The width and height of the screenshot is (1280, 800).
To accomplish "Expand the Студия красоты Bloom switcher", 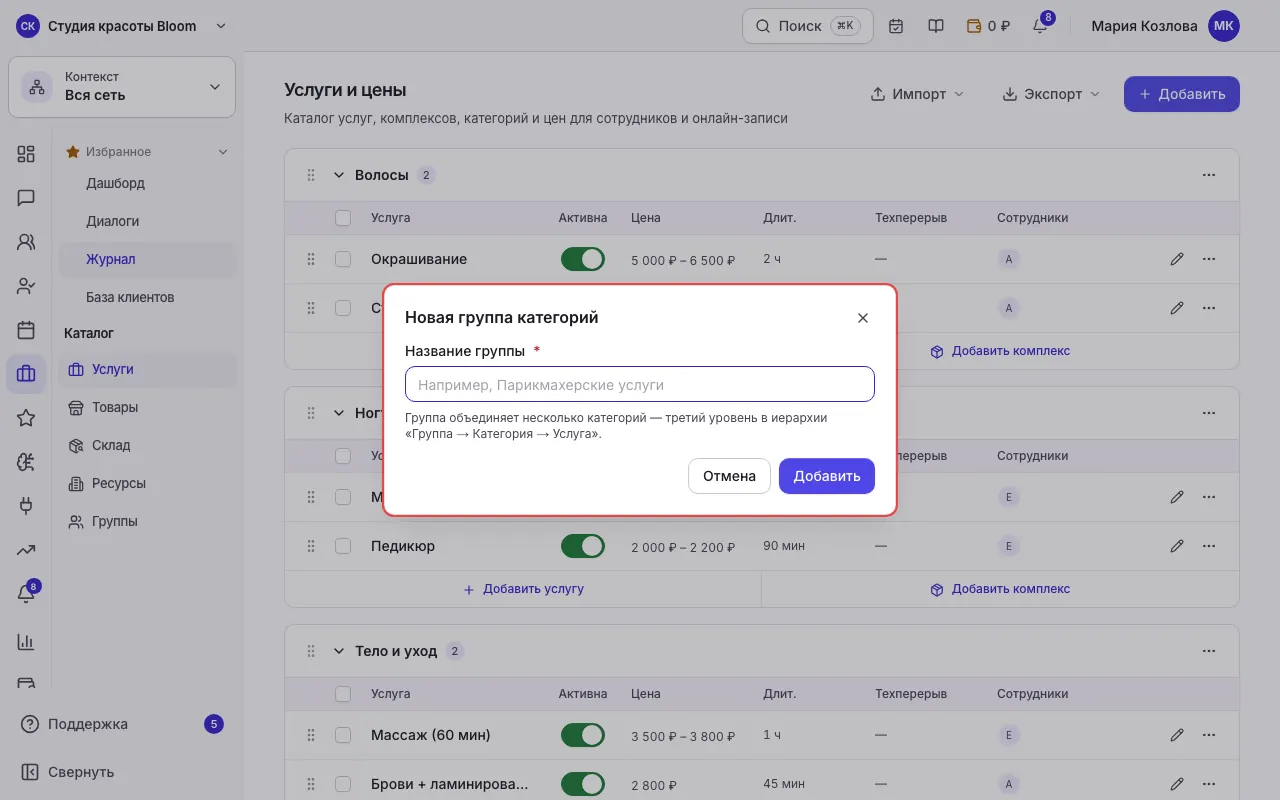I will click(x=122, y=26).
